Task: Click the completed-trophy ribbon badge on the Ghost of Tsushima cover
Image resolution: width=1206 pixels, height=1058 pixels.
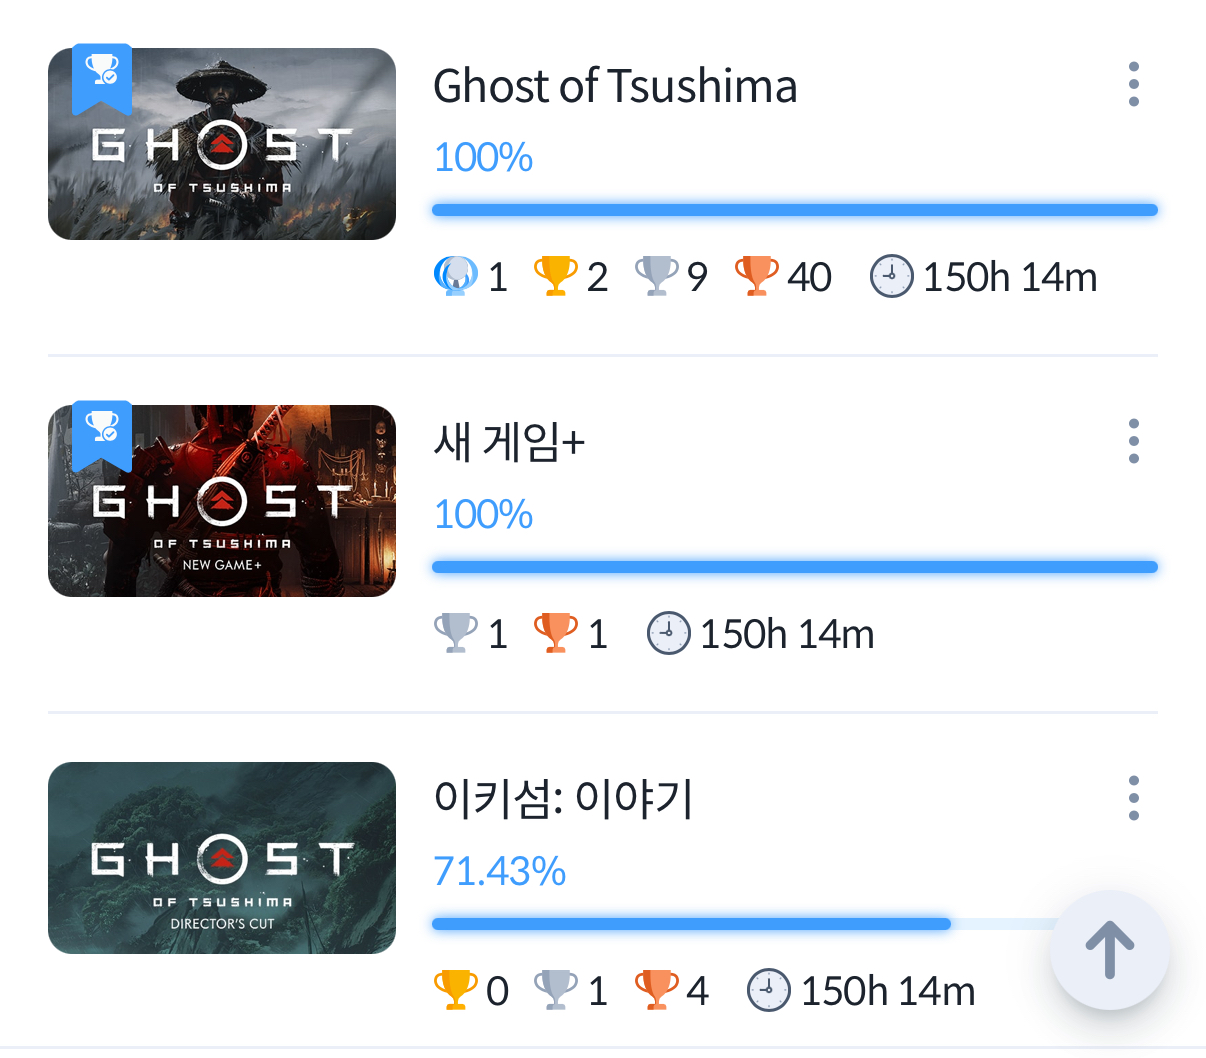Action: pyautogui.click(x=102, y=78)
